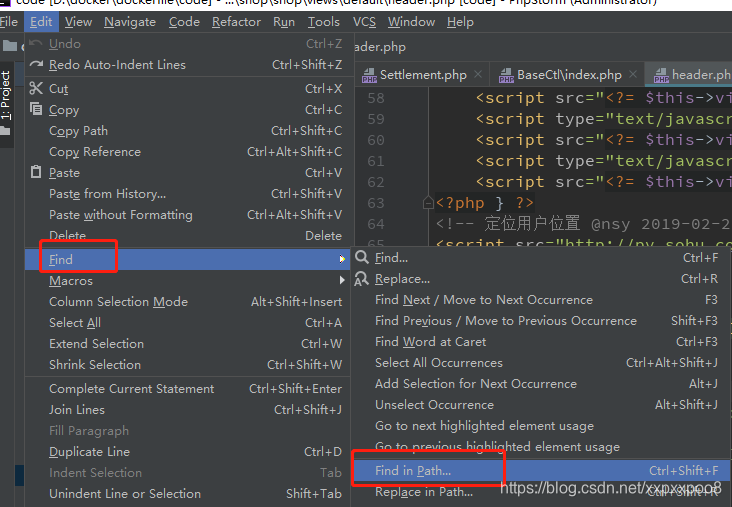Choose Shrink Selection
The width and height of the screenshot is (732, 507).
pyautogui.click(x=187, y=365)
